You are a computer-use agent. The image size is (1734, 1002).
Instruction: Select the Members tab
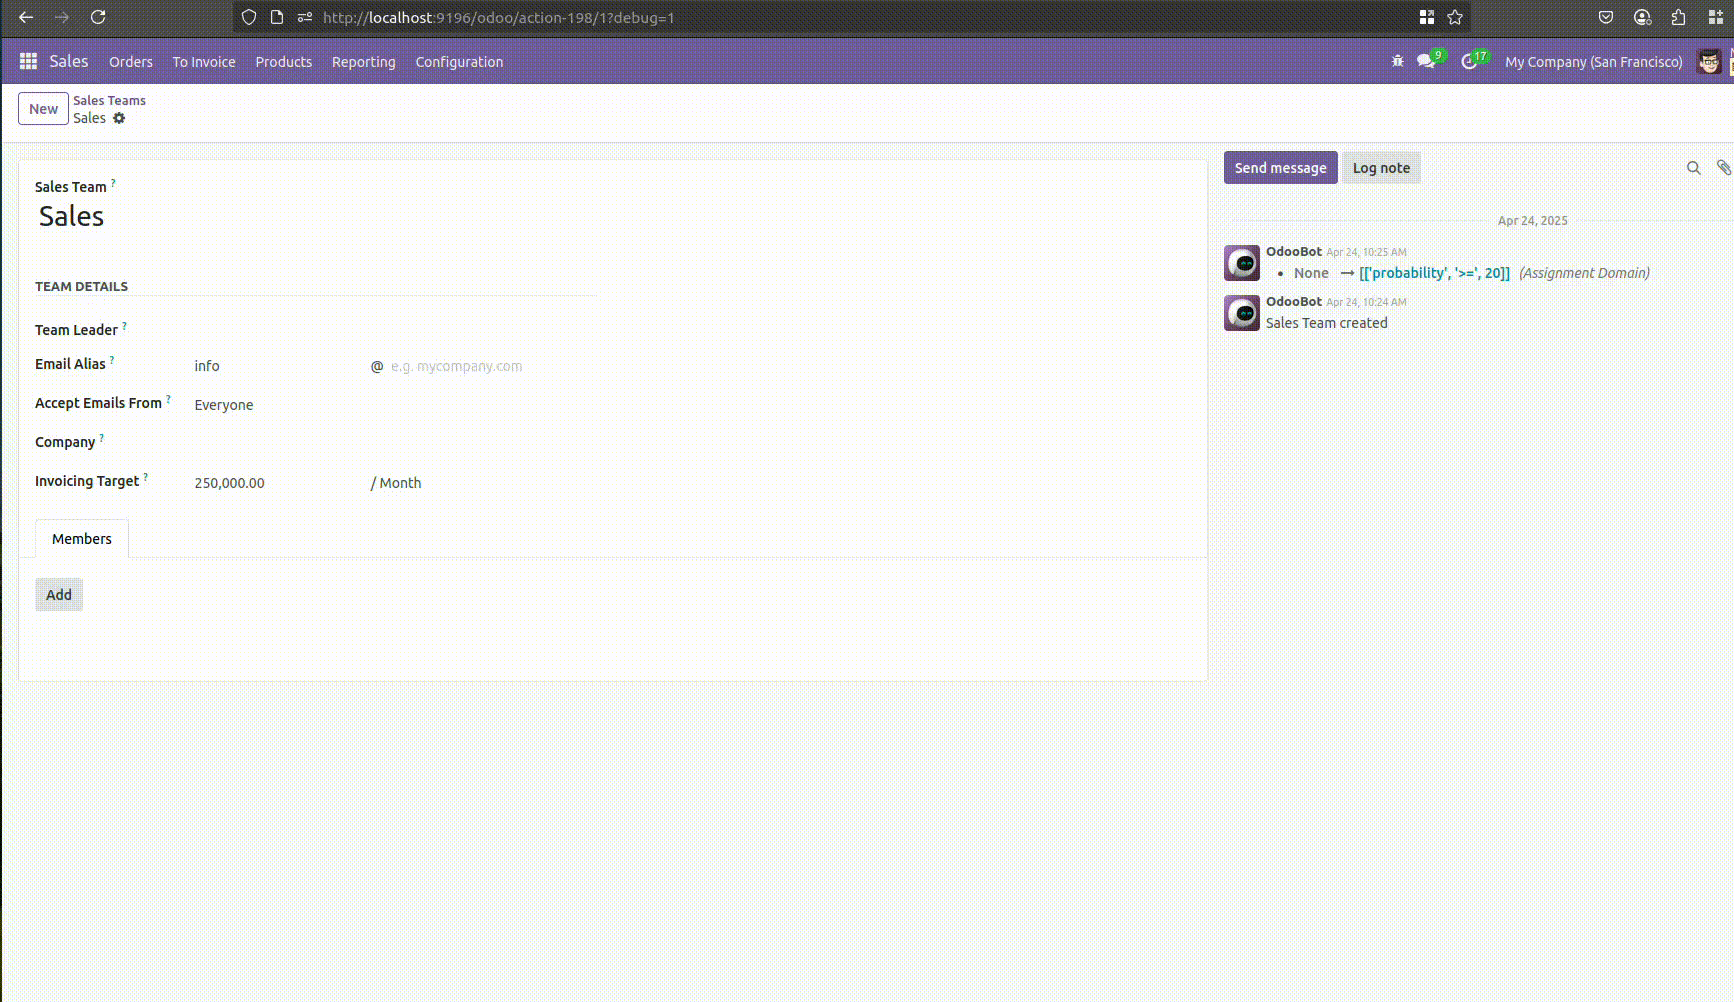[x=82, y=539]
